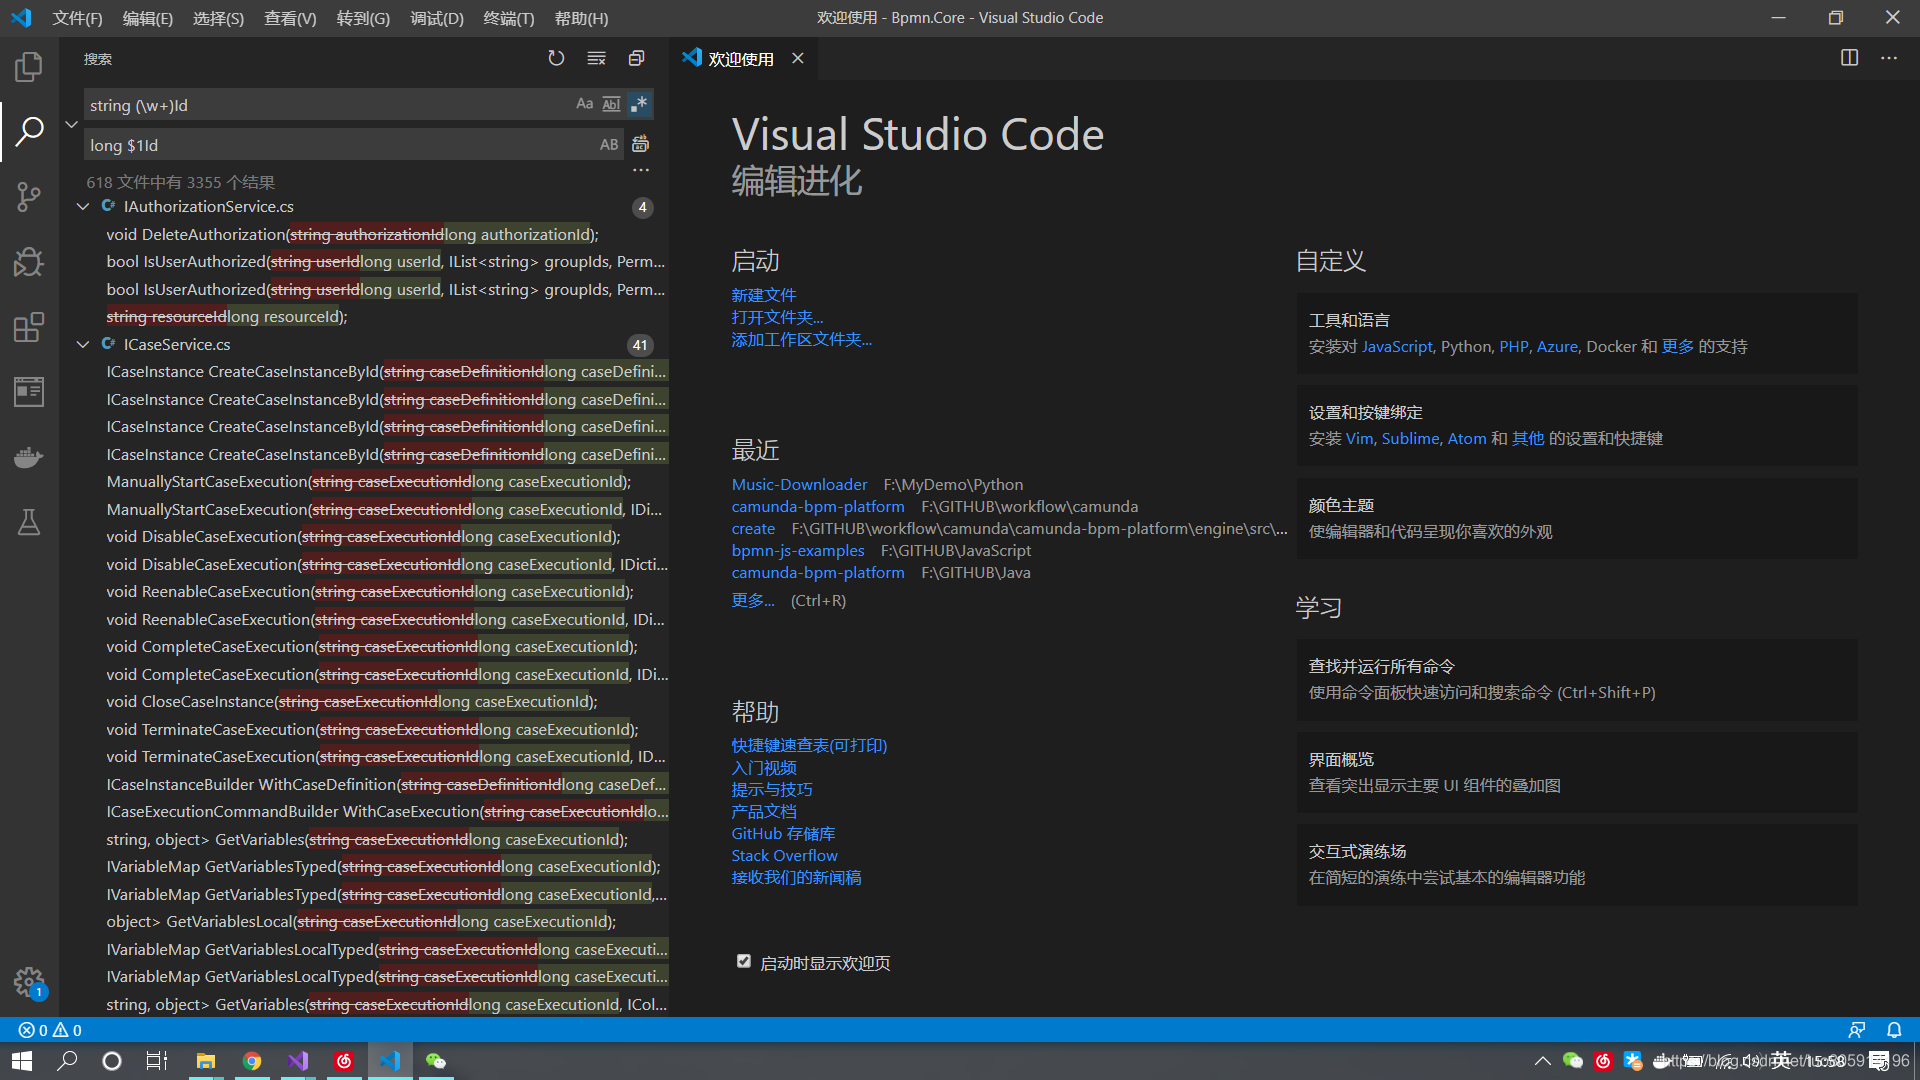Click into the replace input field

tap(340, 145)
